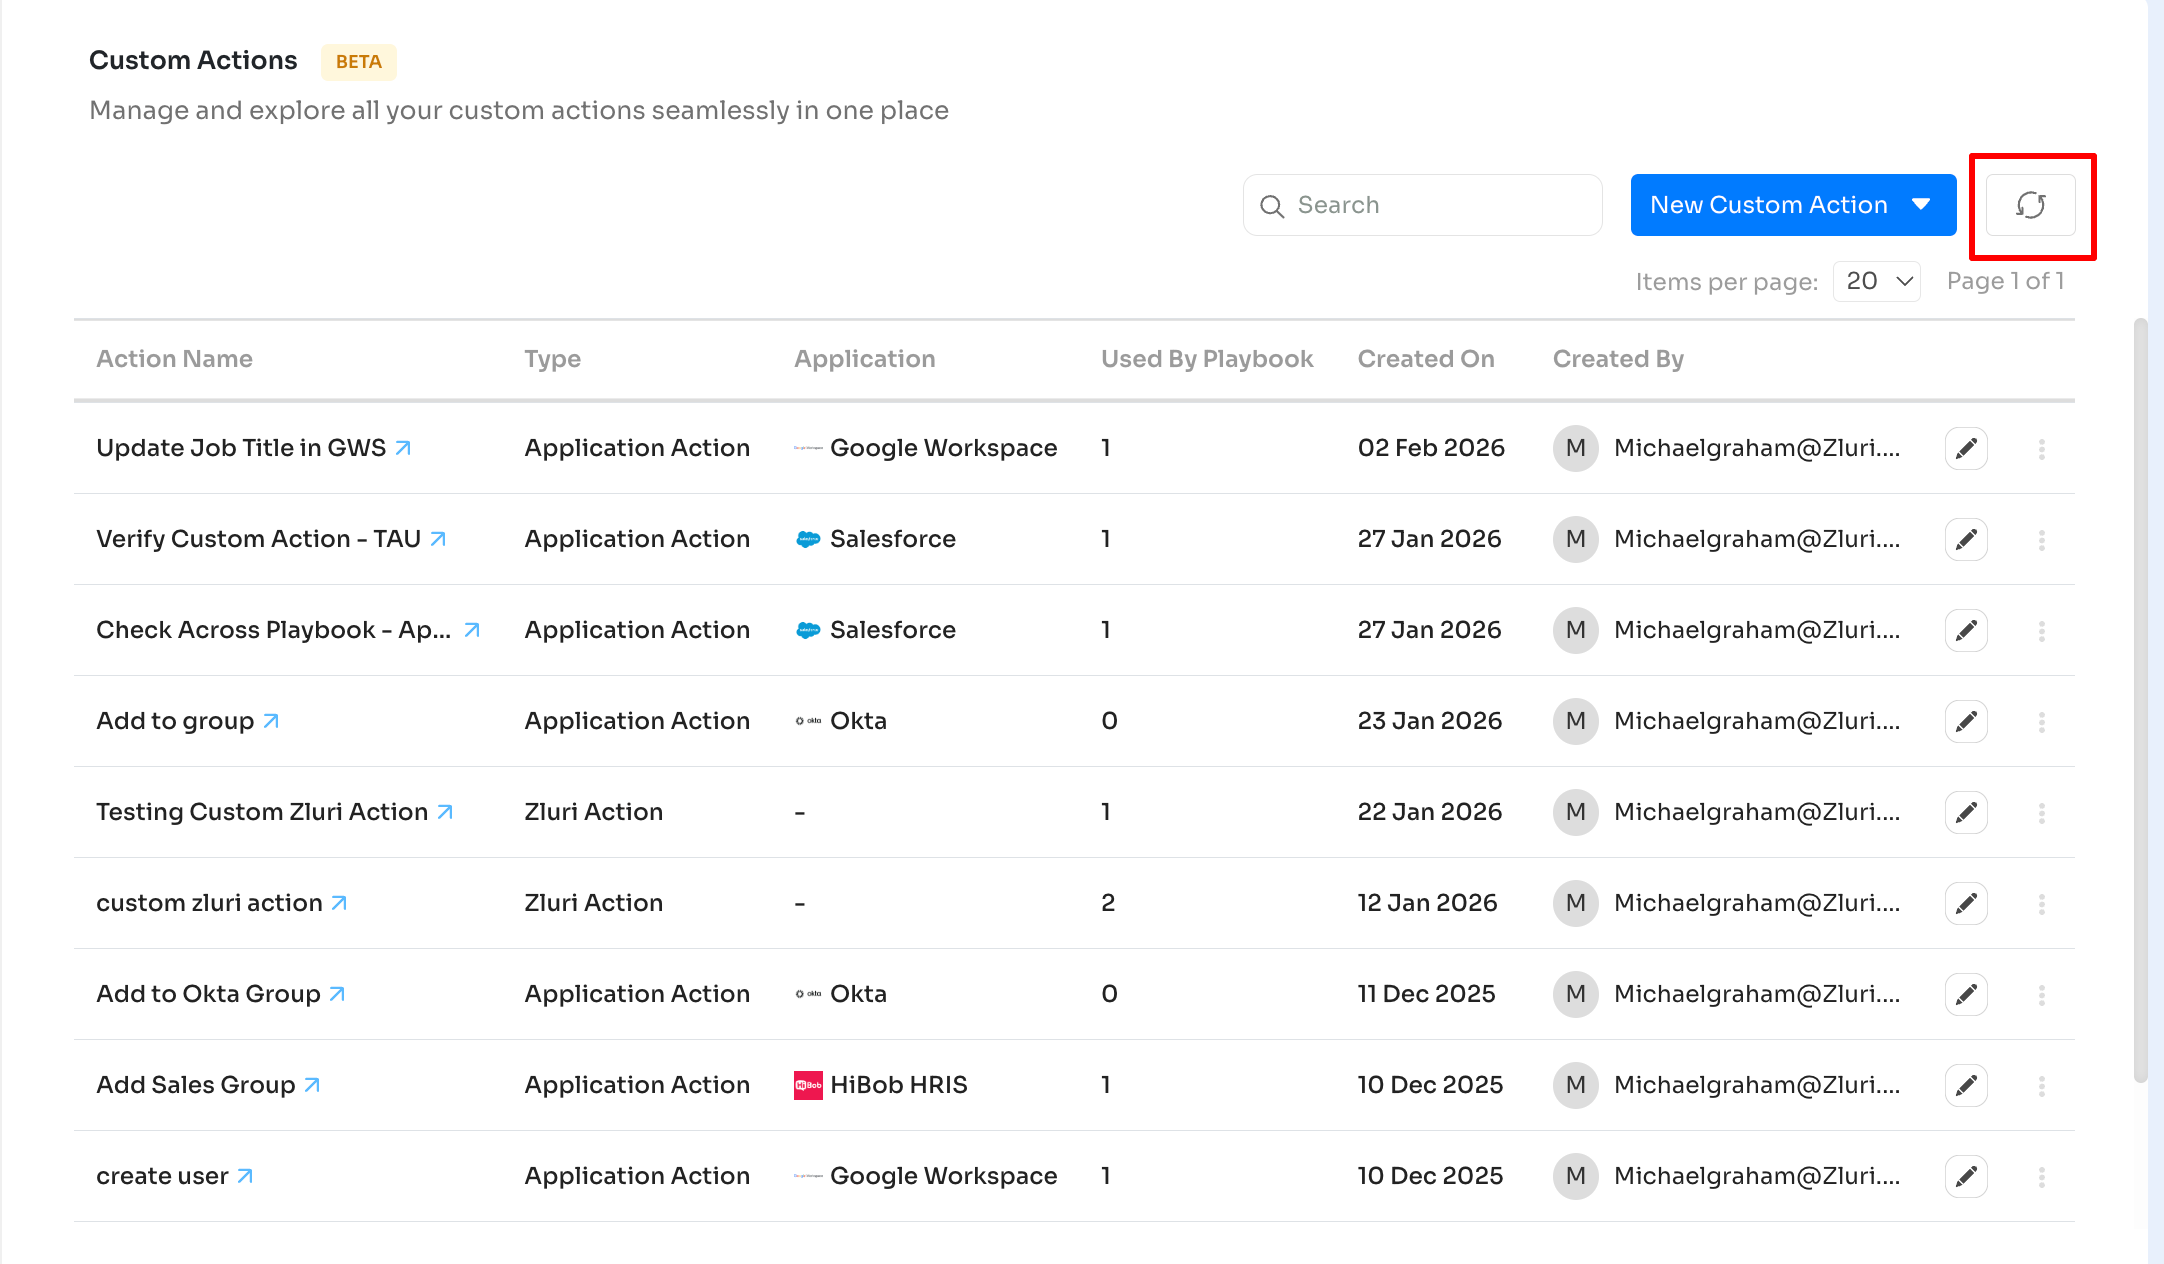2164x1264 pixels.
Task: Click the New Custom Action button
Action: (x=1768, y=205)
